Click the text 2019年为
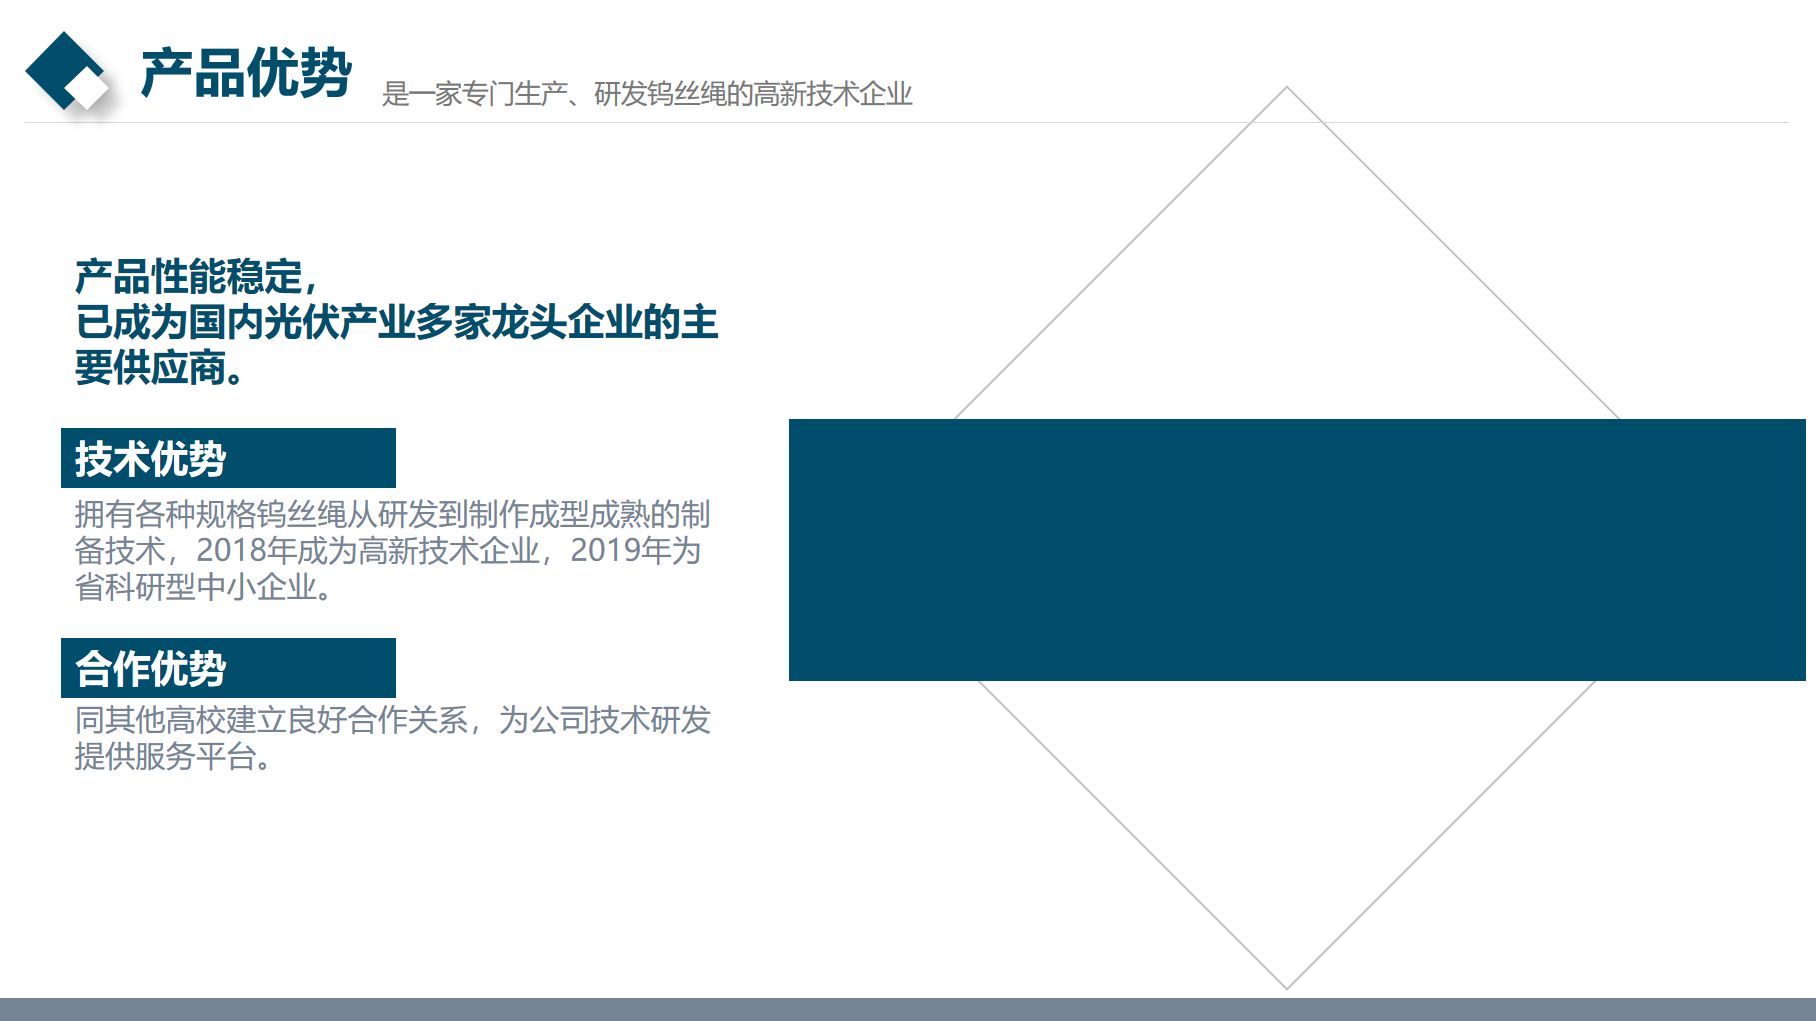The height and width of the screenshot is (1021, 1816). 635,550
